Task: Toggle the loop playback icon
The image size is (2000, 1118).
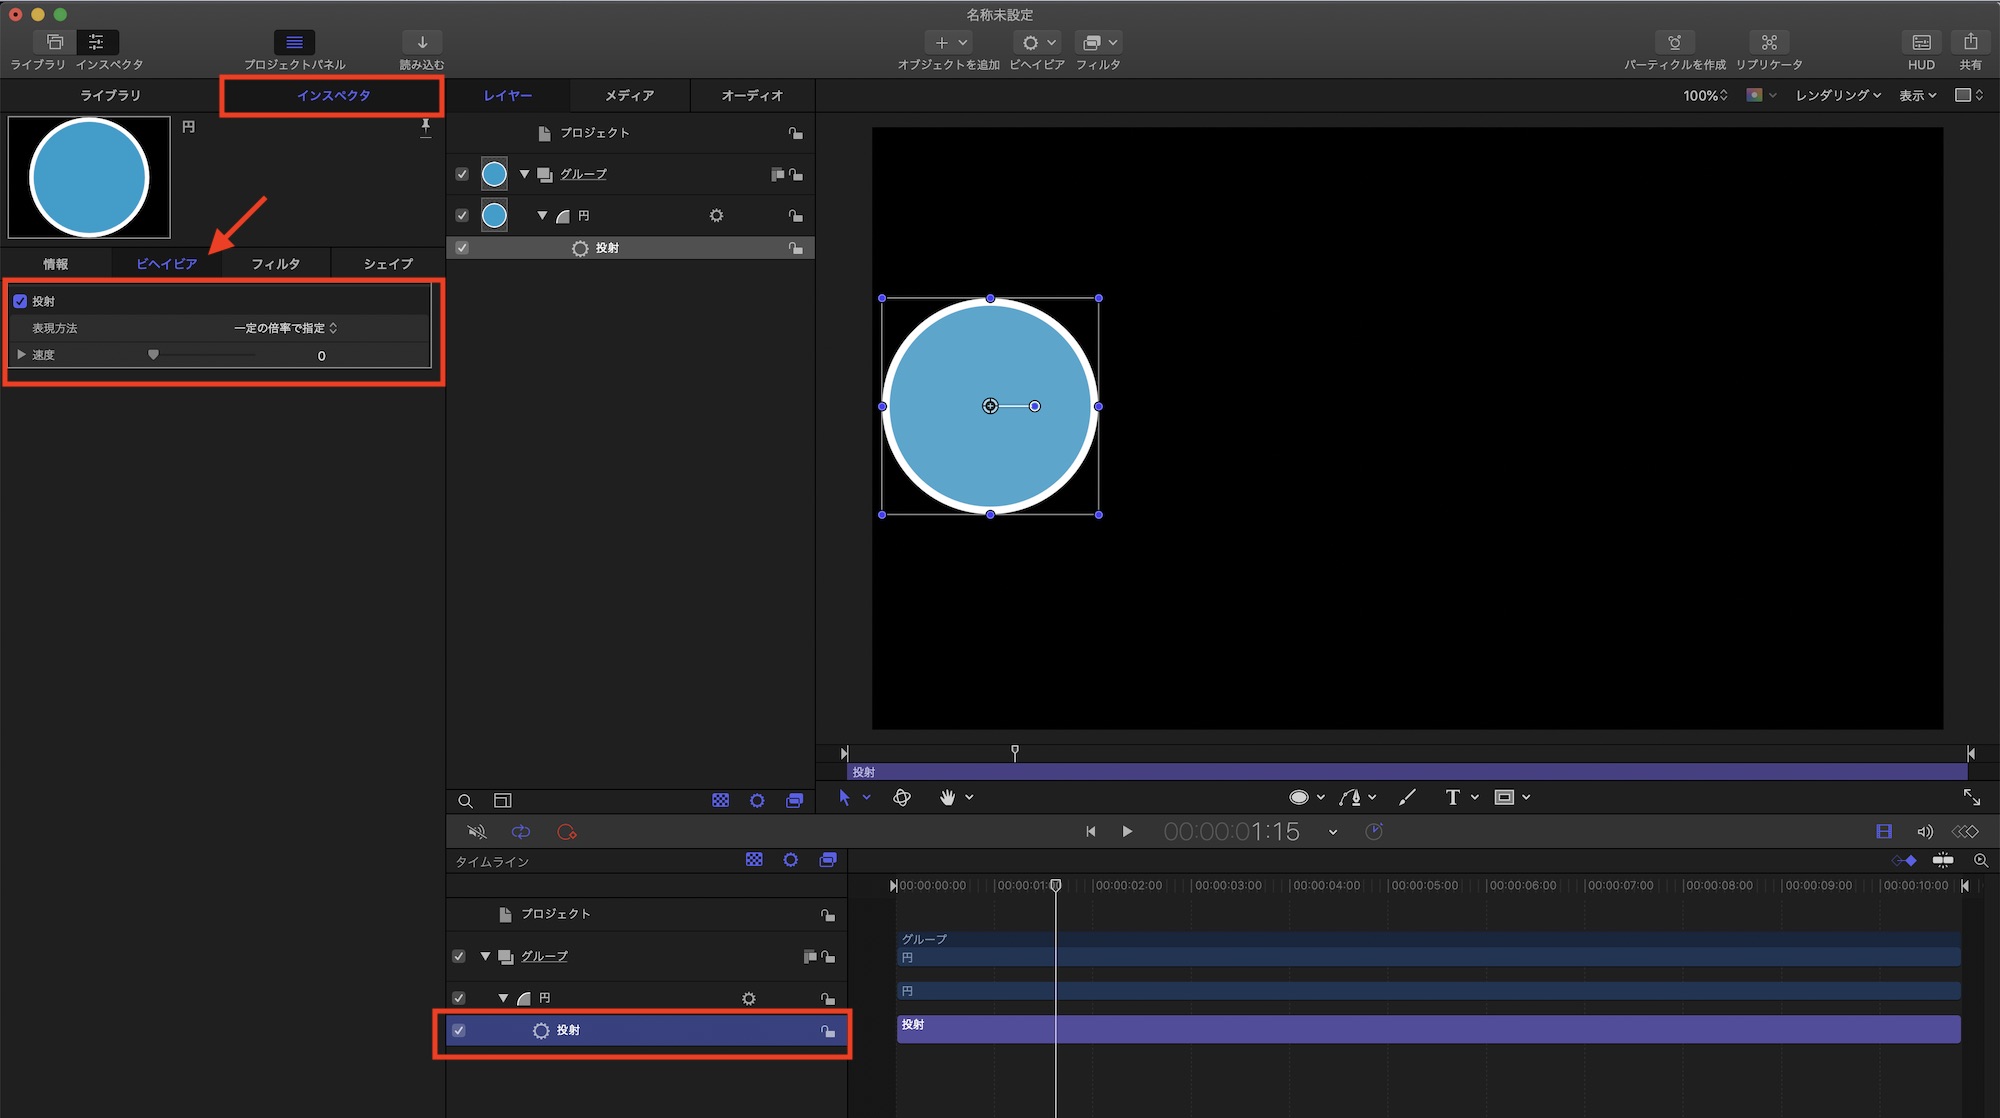Action: coord(521,832)
